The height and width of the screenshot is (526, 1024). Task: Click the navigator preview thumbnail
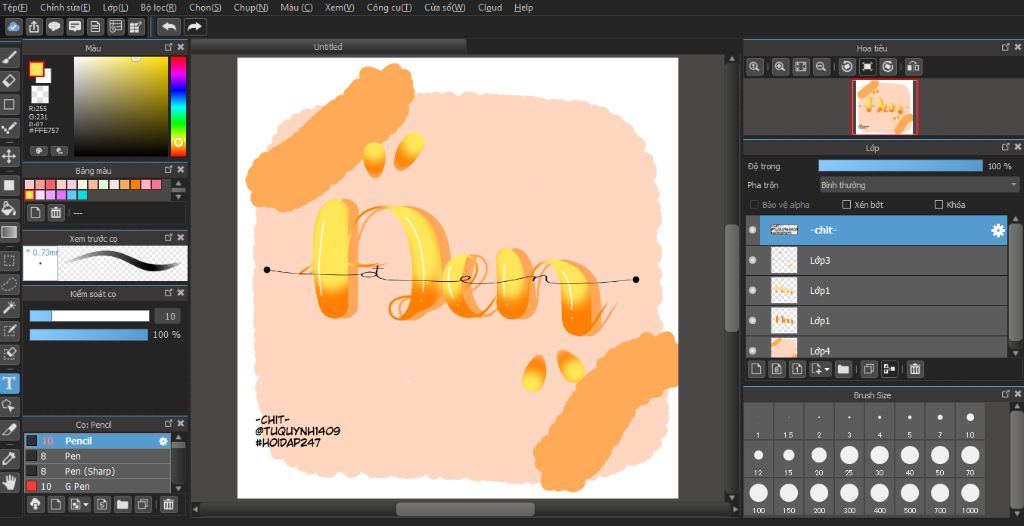coord(885,108)
